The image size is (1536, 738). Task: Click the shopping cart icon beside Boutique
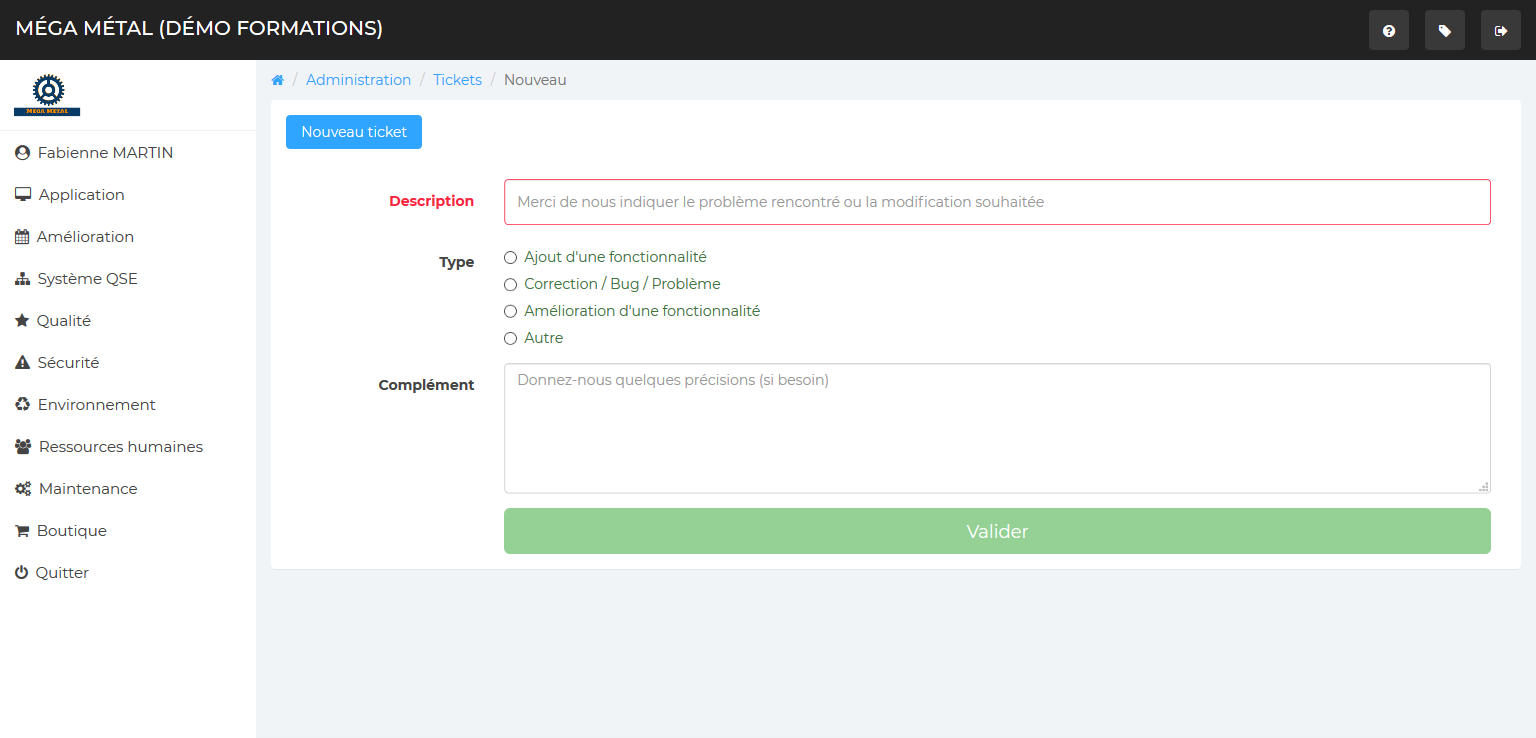[22, 531]
